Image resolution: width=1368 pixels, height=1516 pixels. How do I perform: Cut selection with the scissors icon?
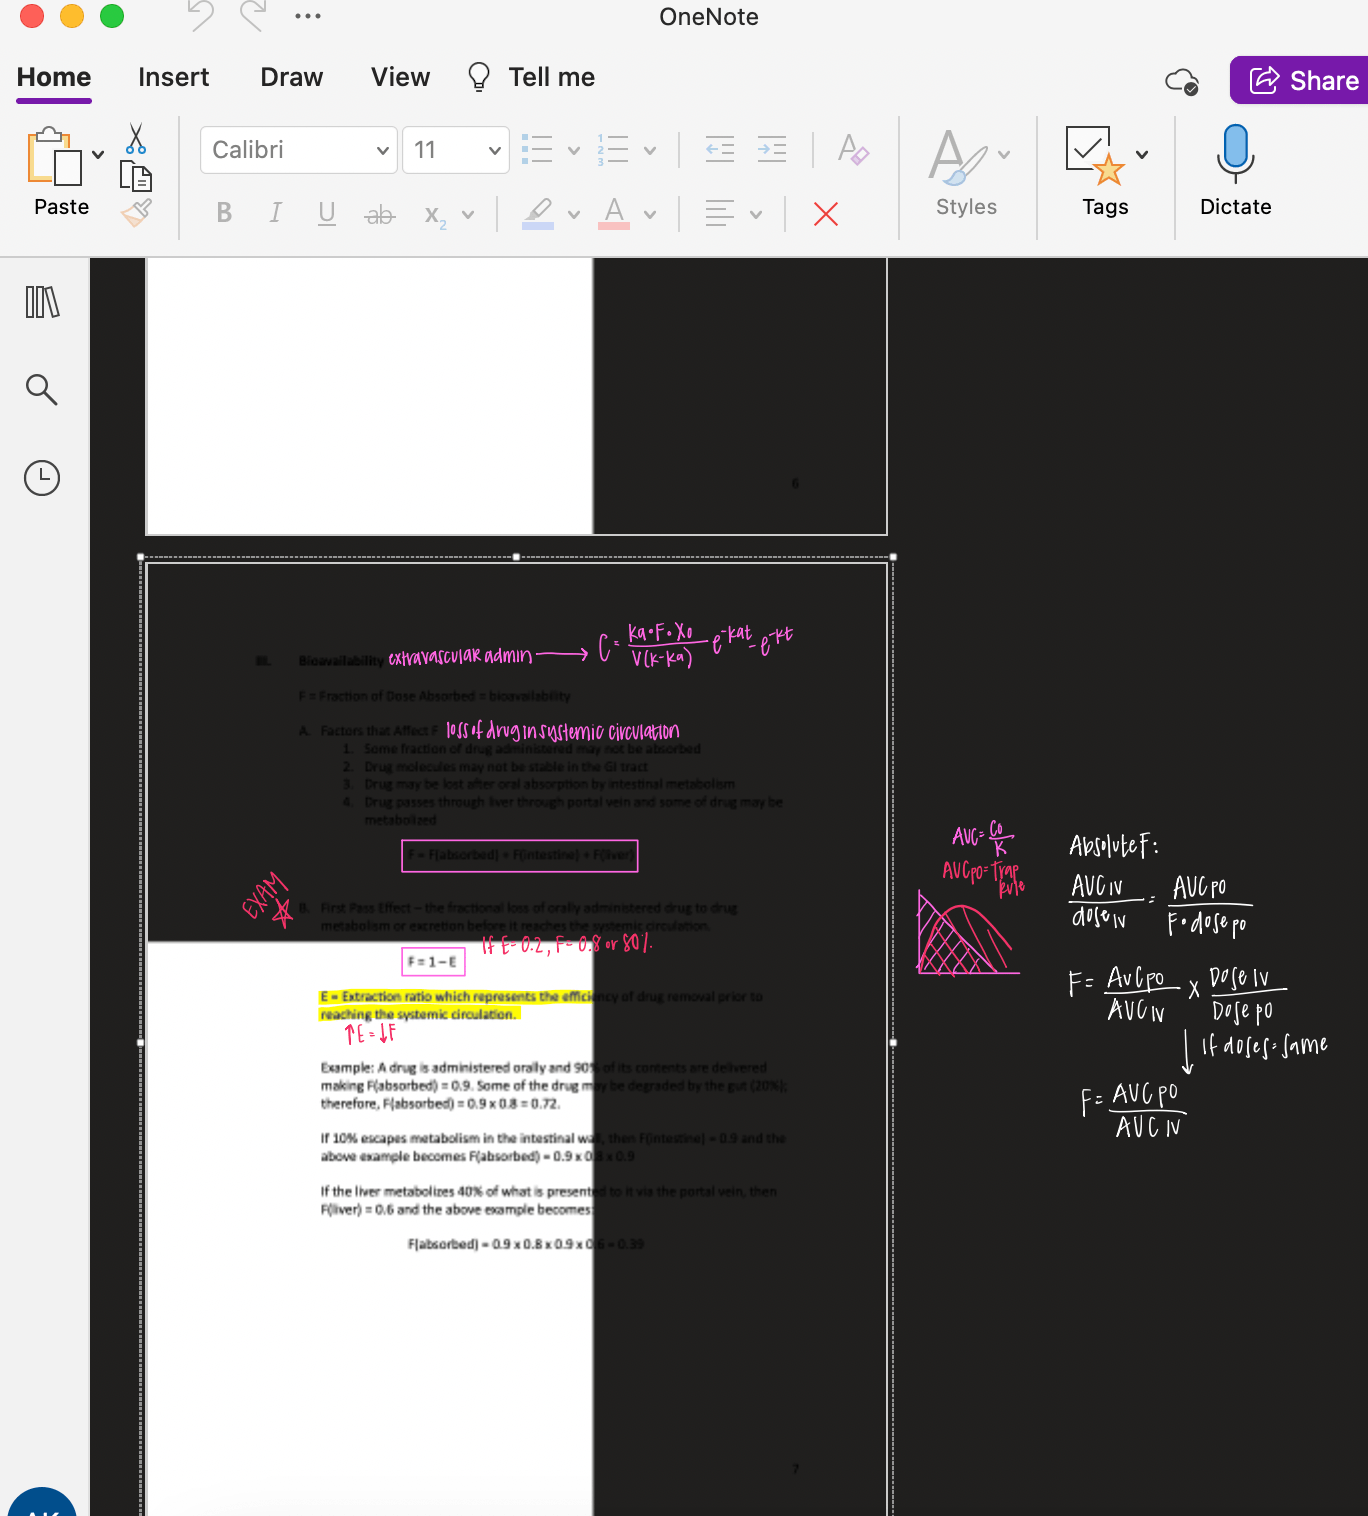(136, 138)
